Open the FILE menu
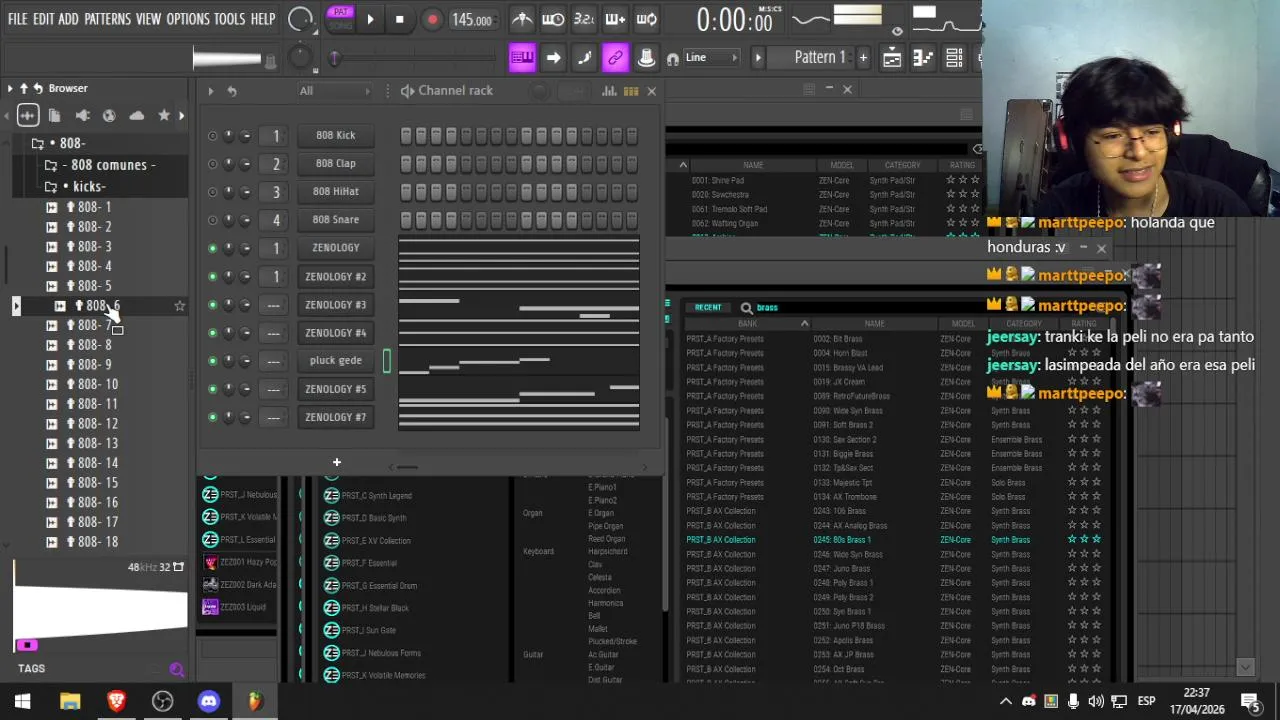1280x720 pixels. [x=17, y=19]
